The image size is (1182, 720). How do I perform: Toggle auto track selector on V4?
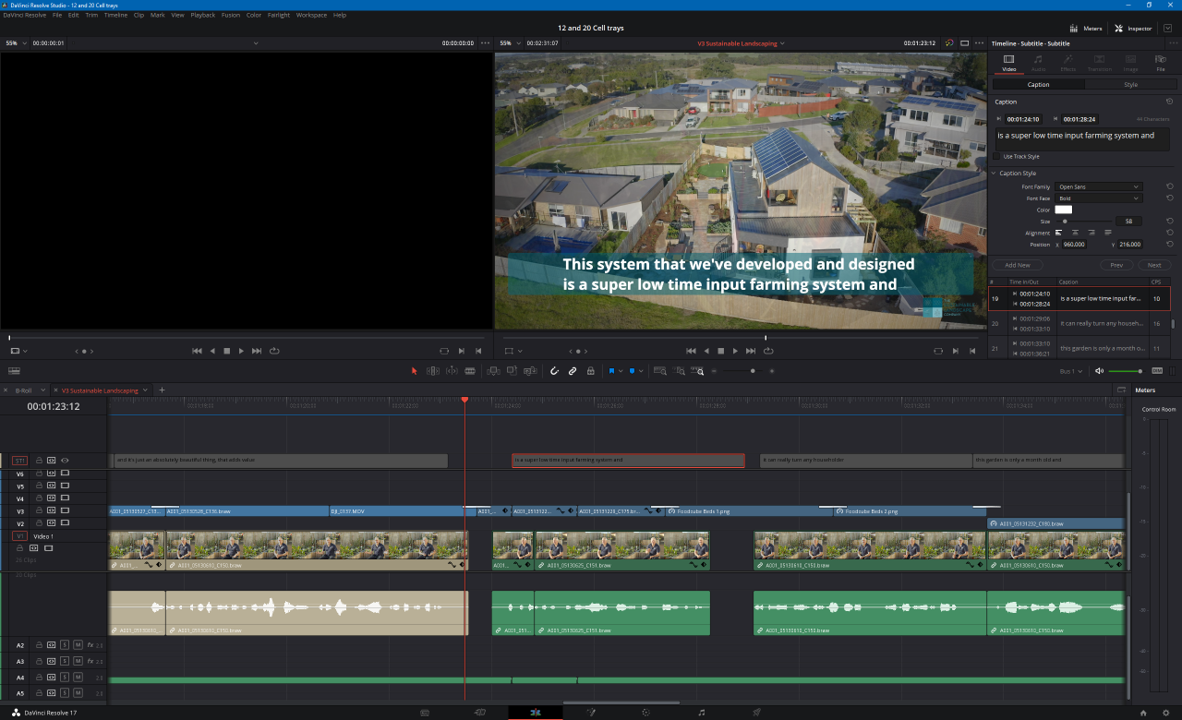pyautogui.click(x=51, y=498)
